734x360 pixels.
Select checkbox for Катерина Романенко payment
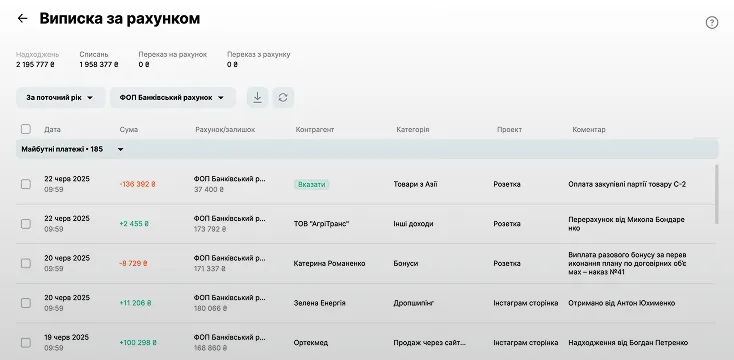(26, 263)
